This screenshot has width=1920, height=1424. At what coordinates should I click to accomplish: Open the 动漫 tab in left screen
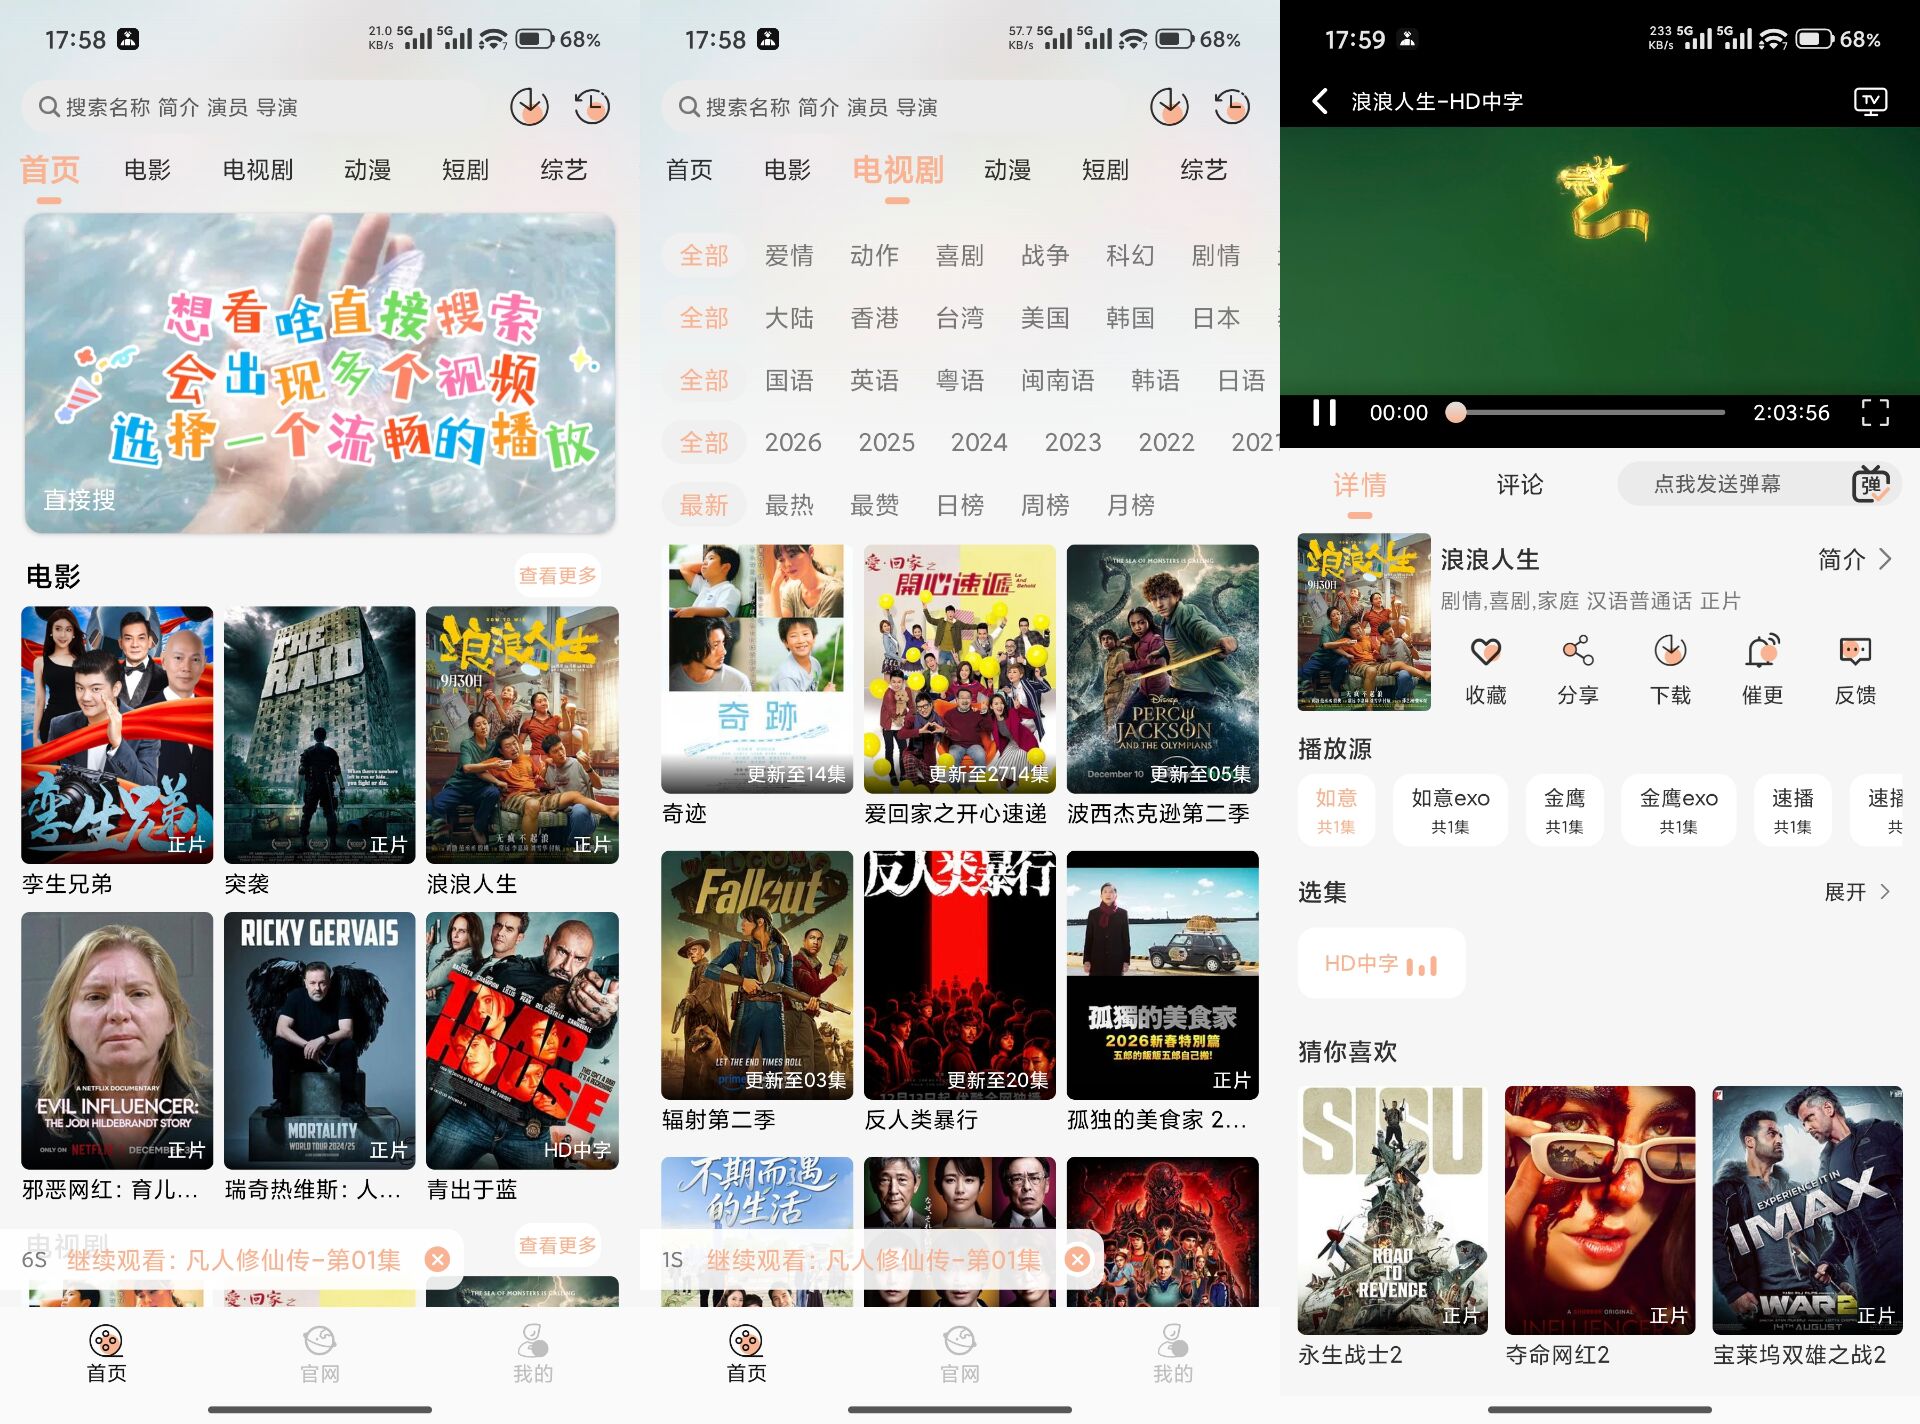click(367, 171)
